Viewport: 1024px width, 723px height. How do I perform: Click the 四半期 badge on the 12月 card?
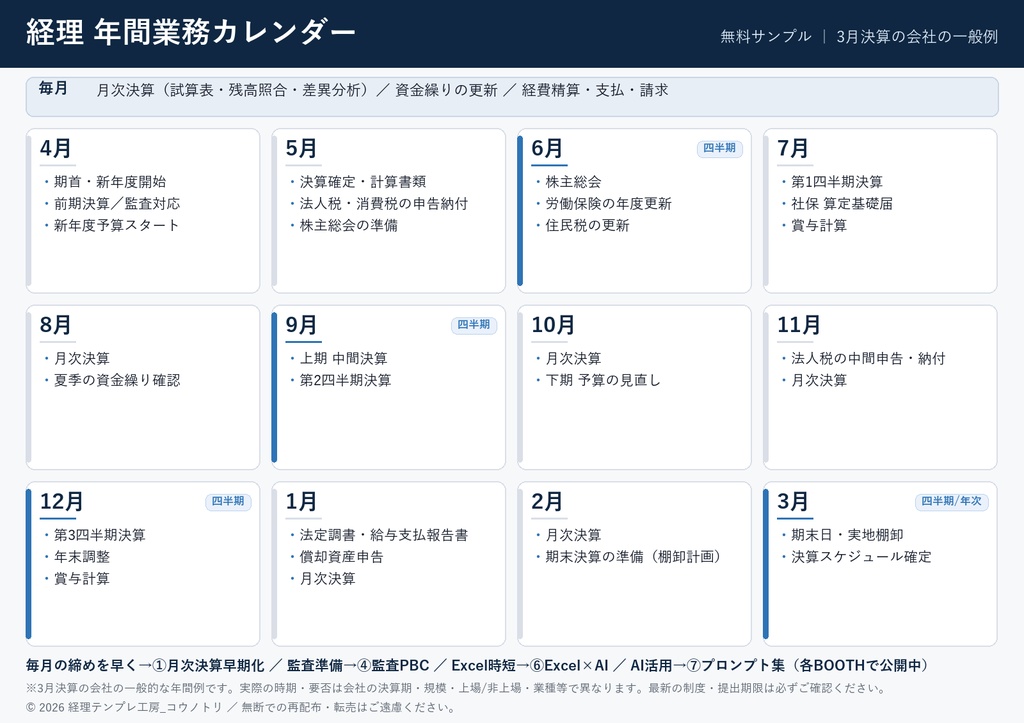[228, 501]
